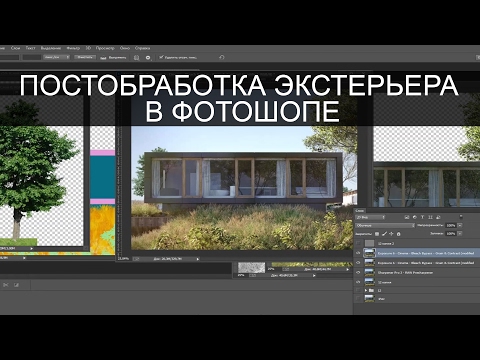
Task: Expand the layer group 12 triangle
Action: [x=366, y=290]
